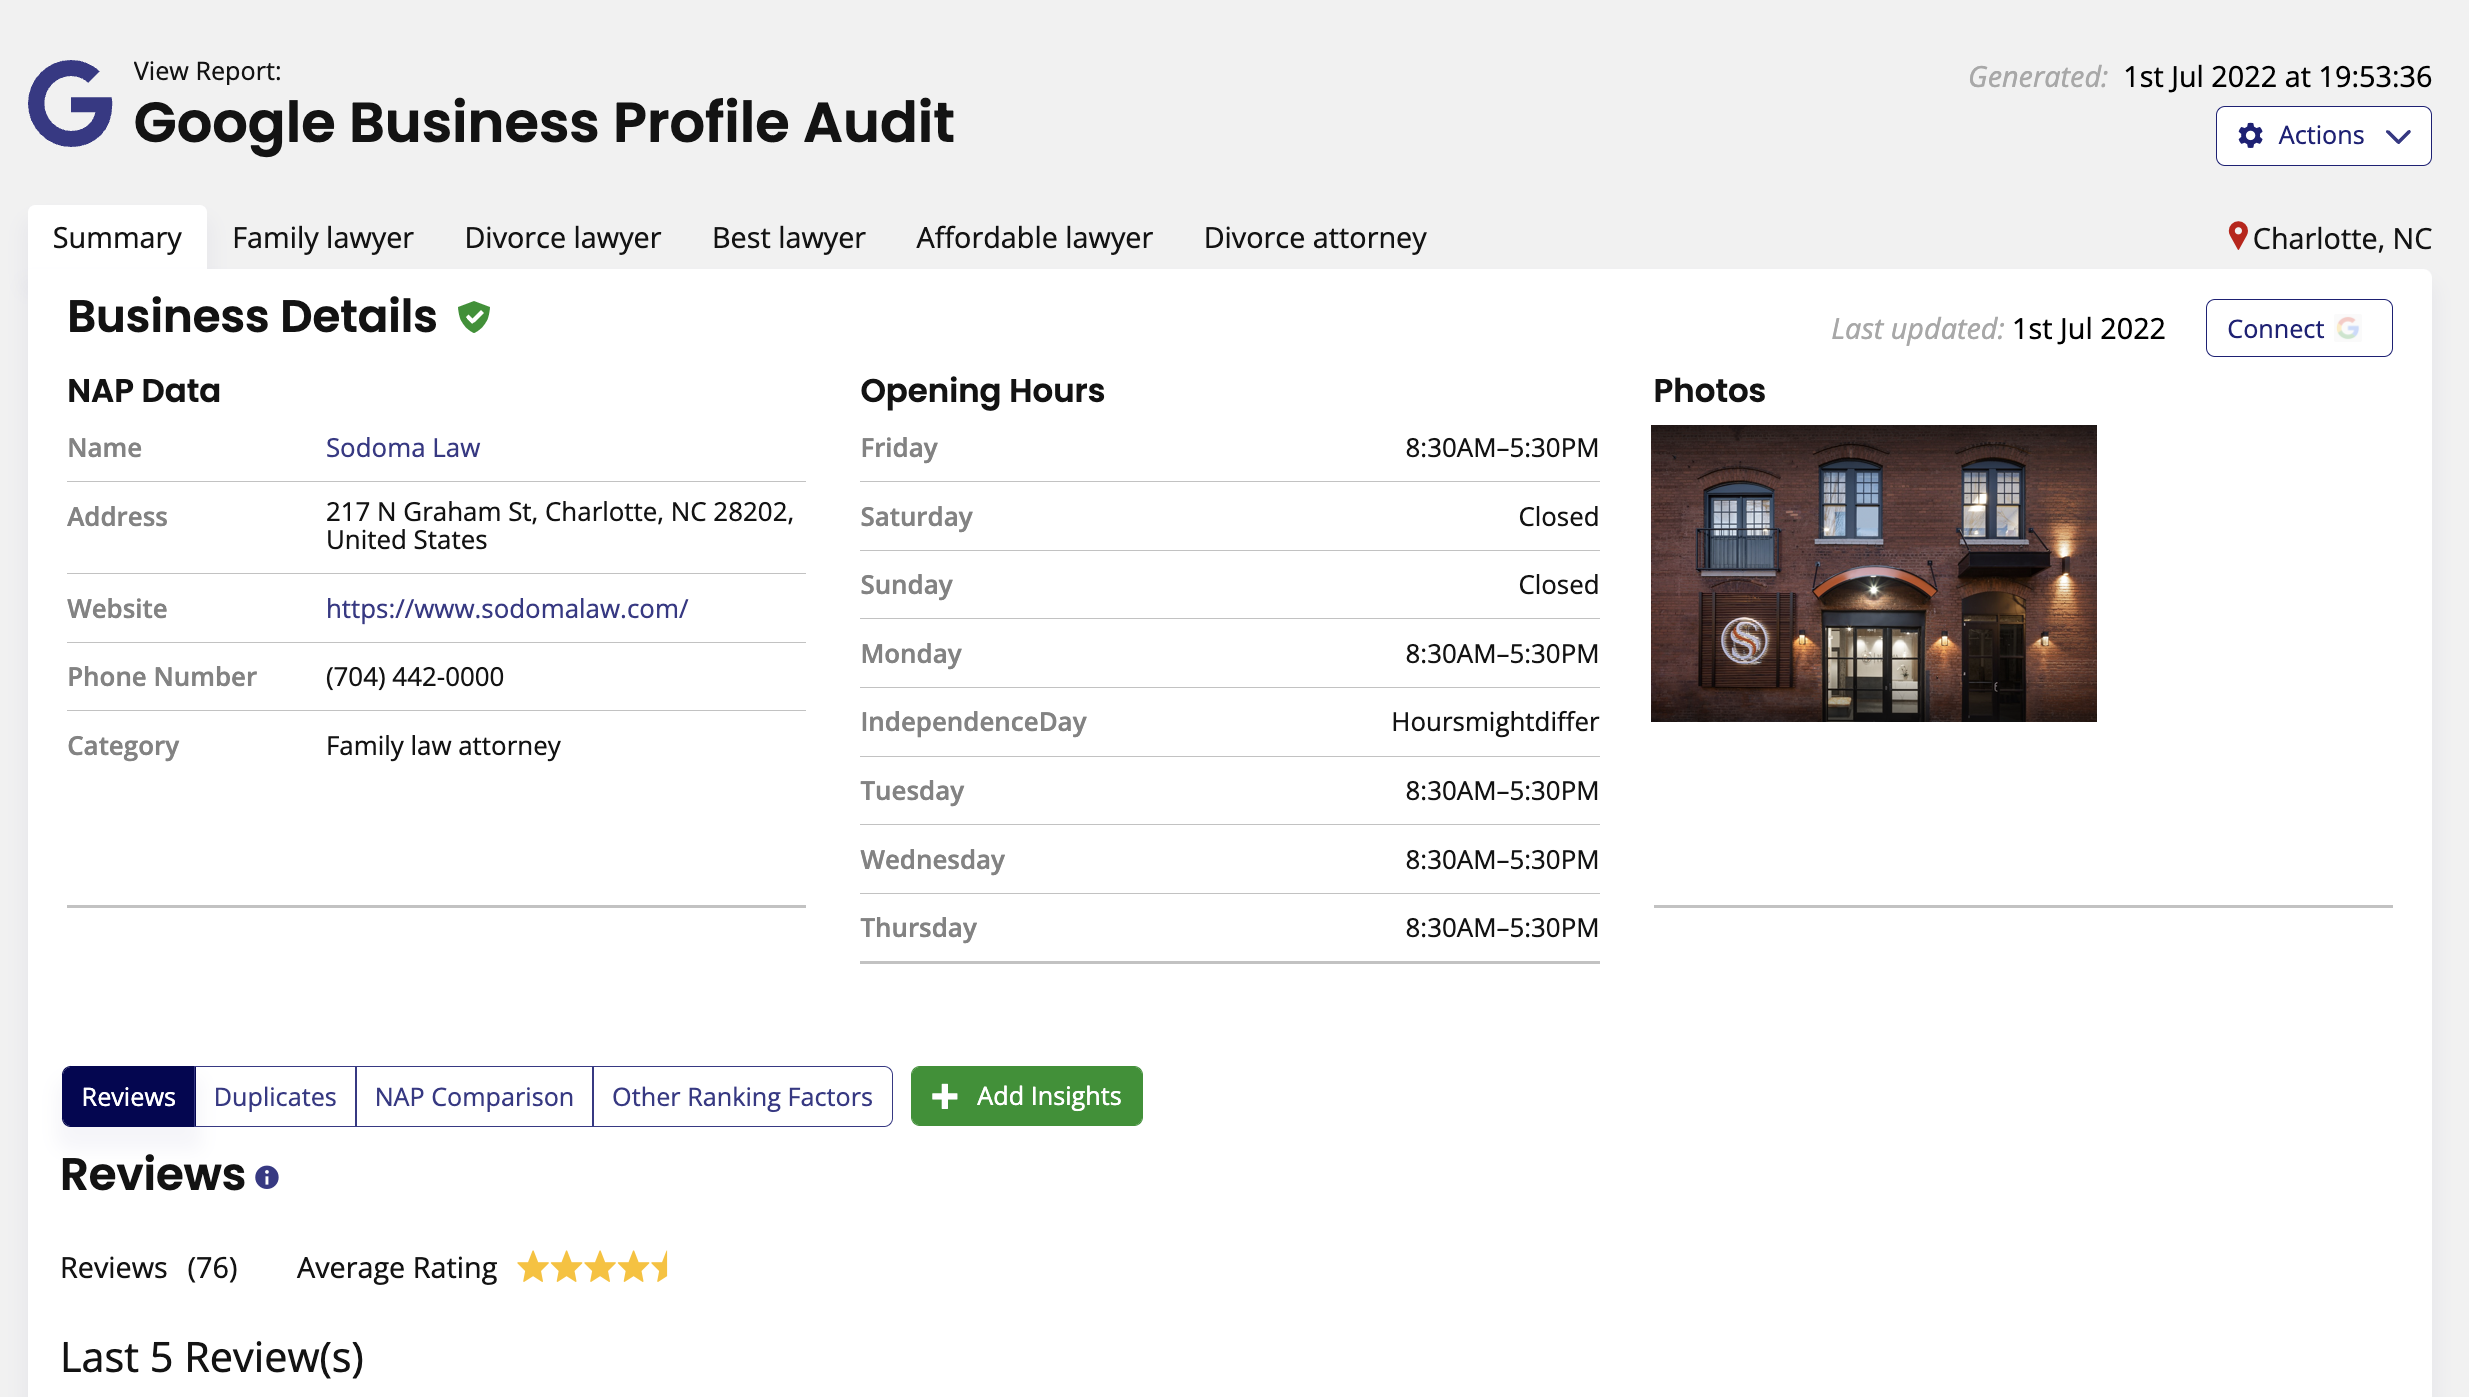This screenshot has height=1397, width=2469.
Task: Click the address 217 N Graham St
Action: 560,526
